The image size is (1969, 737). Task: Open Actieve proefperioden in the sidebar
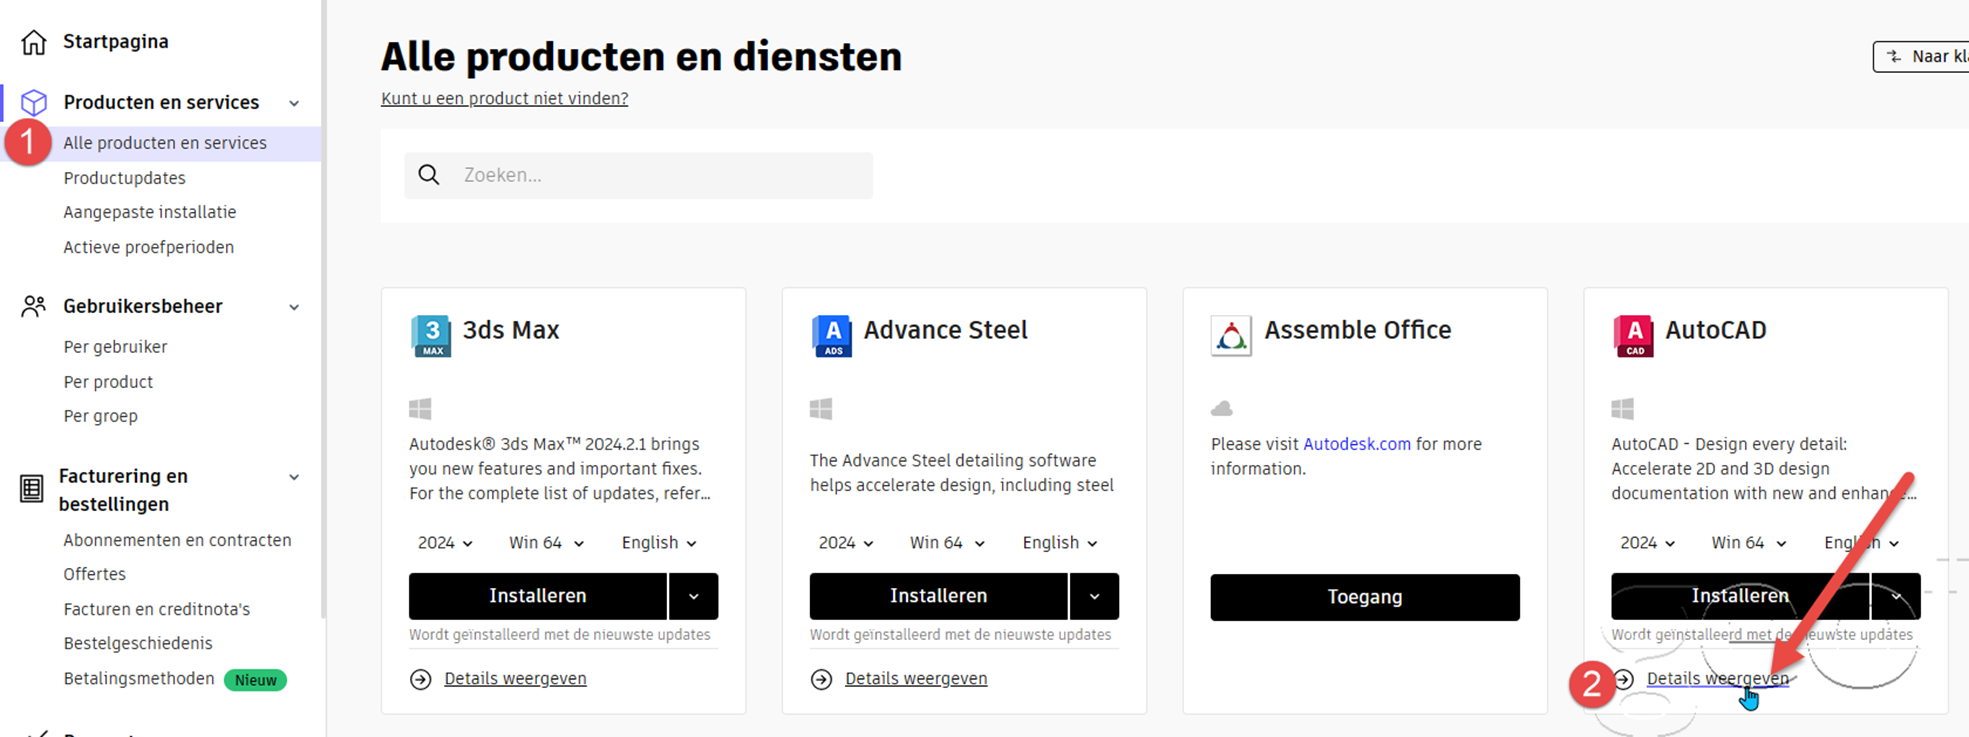click(149, 247)
